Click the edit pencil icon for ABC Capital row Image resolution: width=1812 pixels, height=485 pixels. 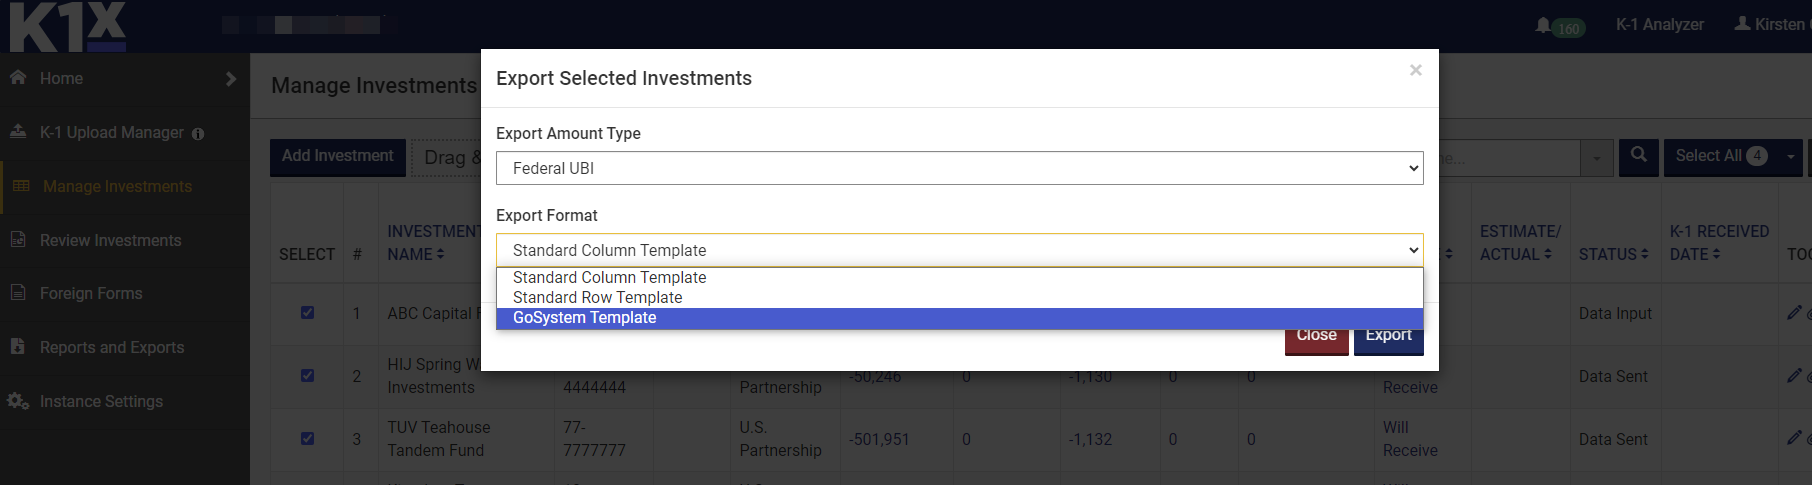(1794, 313)
